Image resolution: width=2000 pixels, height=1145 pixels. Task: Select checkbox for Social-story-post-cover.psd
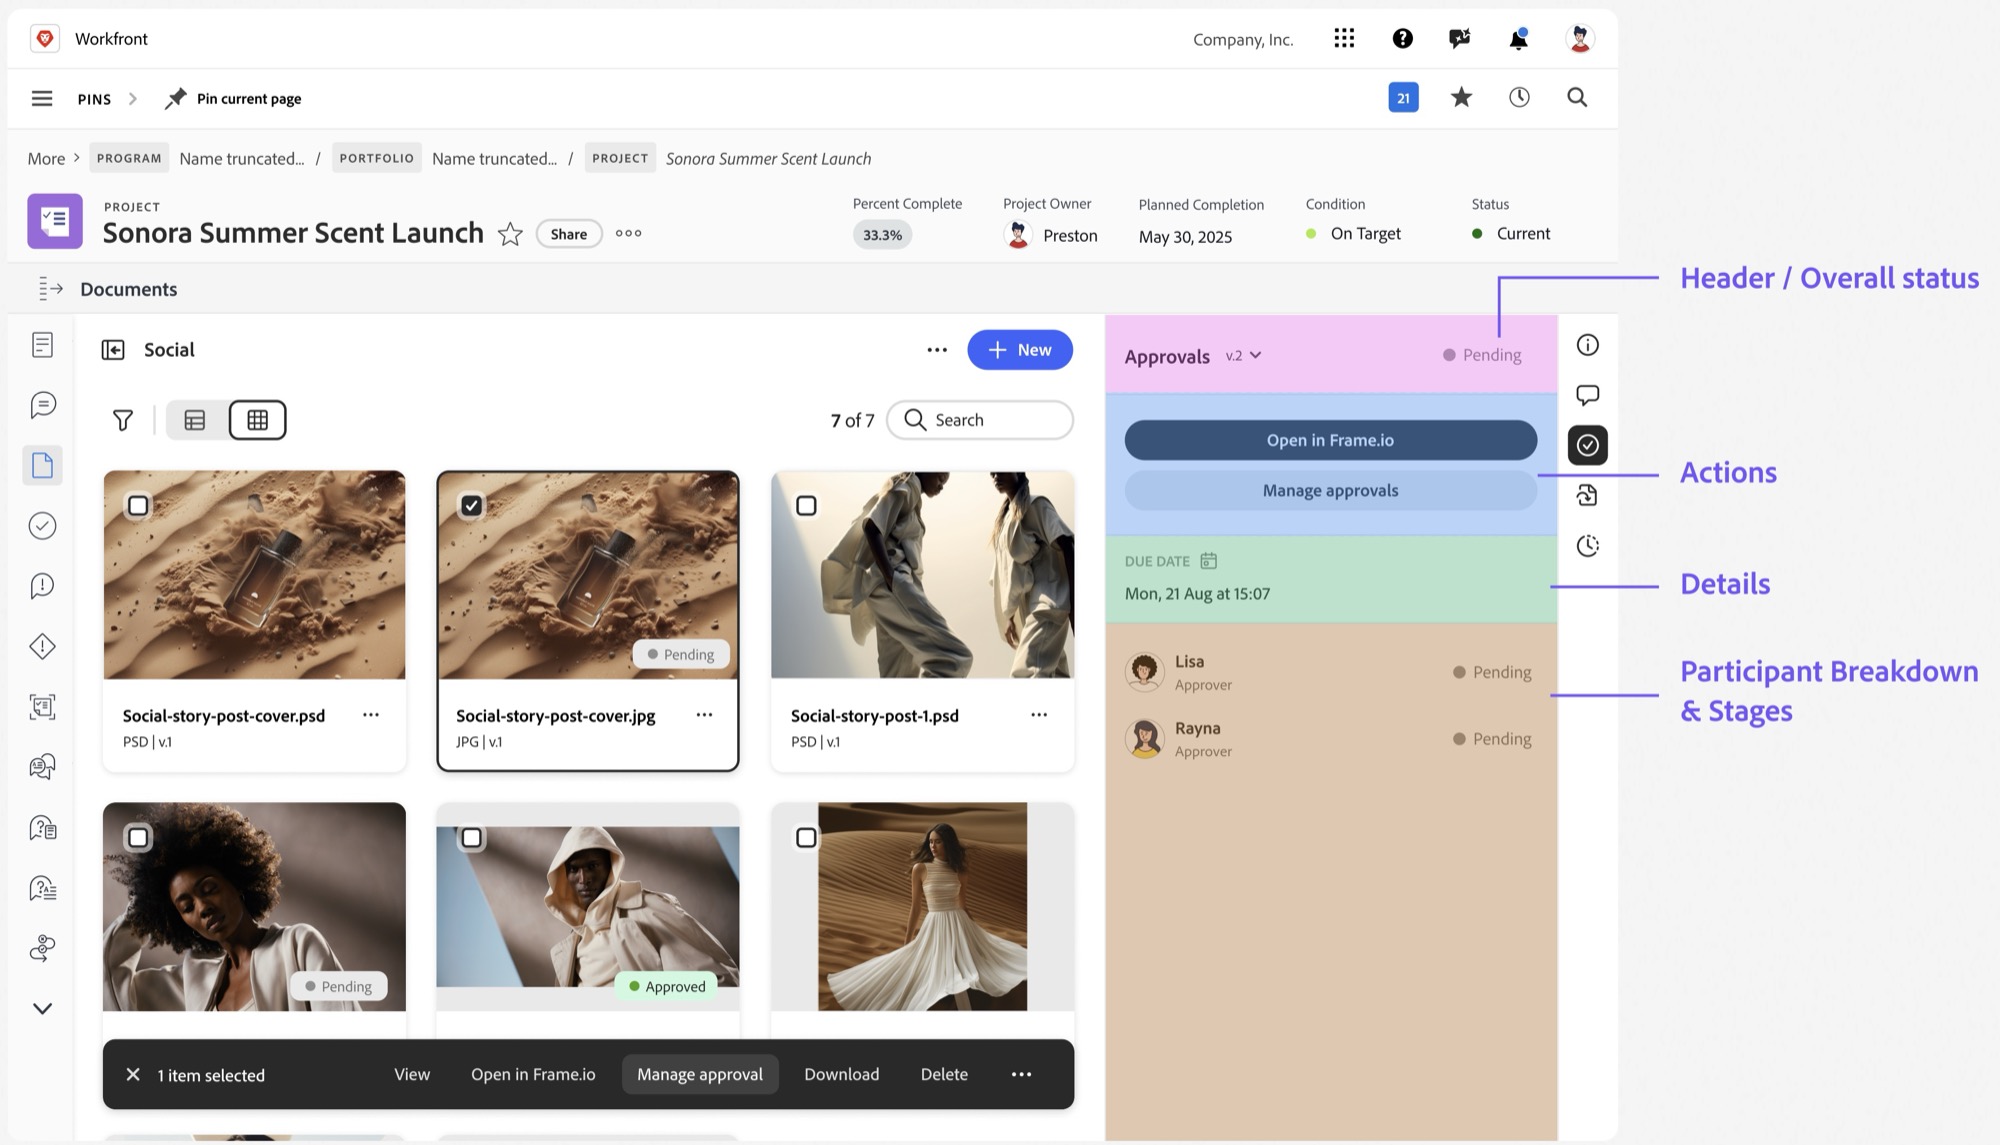coord(138,506)
